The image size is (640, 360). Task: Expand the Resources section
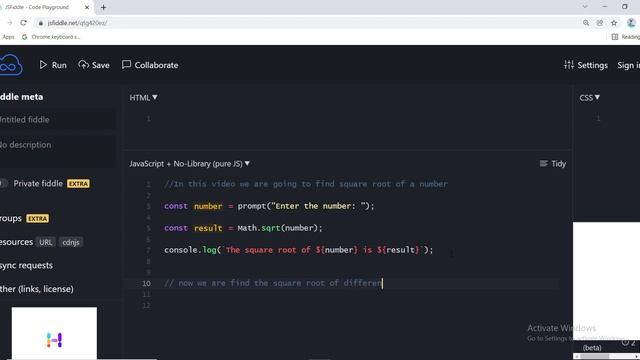point(16,242)
